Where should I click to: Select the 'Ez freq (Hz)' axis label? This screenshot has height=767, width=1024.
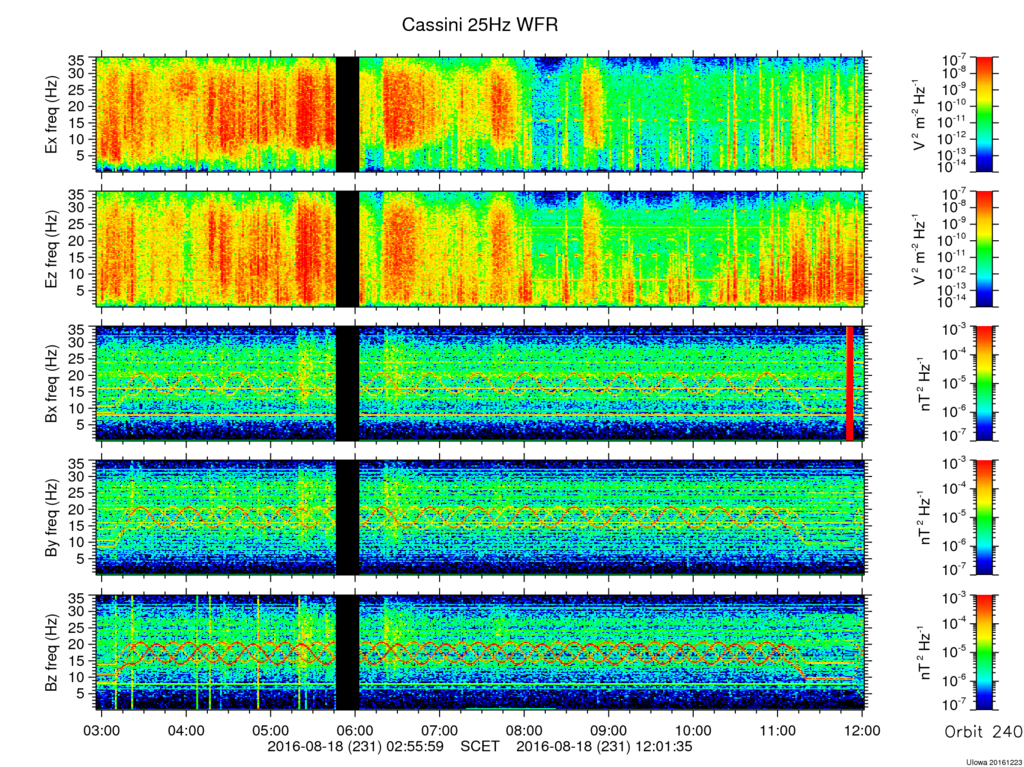click(52, 250)
